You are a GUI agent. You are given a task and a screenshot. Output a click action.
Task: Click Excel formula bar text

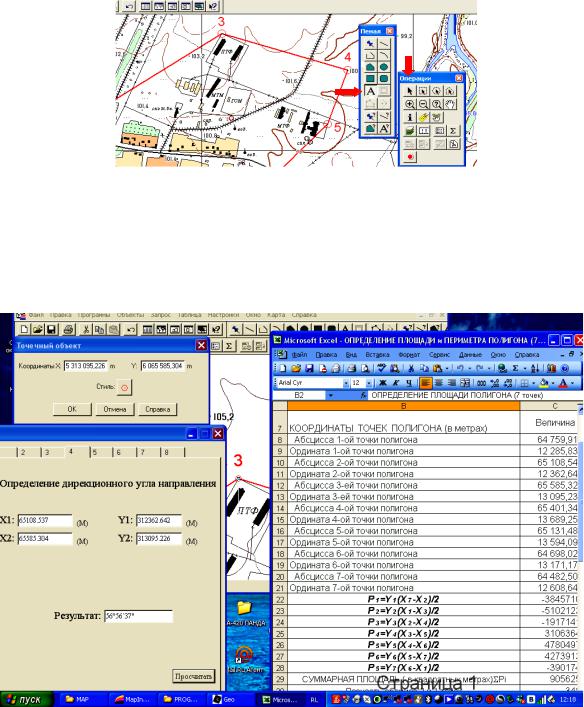(457, 395)
